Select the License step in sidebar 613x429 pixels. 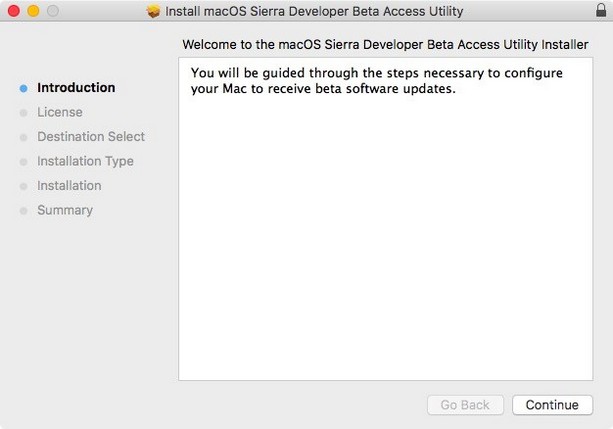[60, 112]
